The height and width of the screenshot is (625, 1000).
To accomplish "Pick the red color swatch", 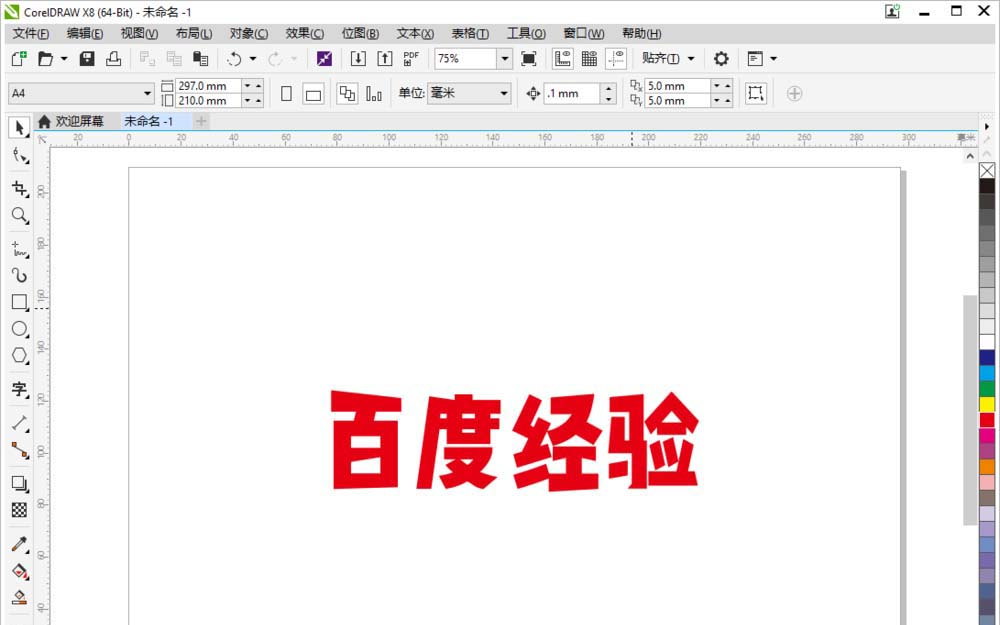I will pyautogui.click(x=987, y=420).
